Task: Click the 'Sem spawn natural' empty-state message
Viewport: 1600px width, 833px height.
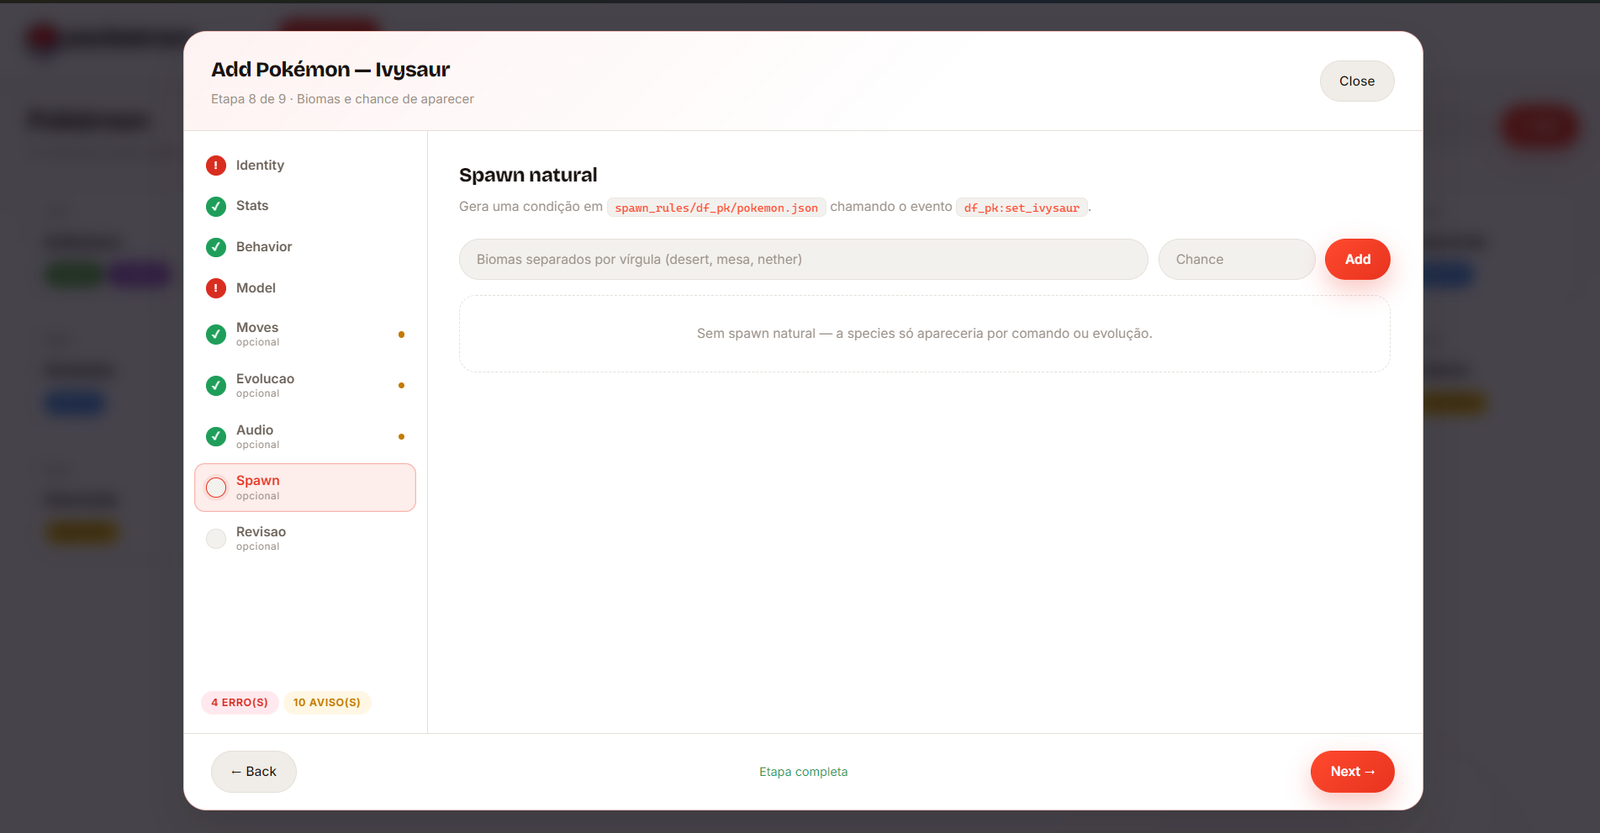Action: click(x=924, y=333)
